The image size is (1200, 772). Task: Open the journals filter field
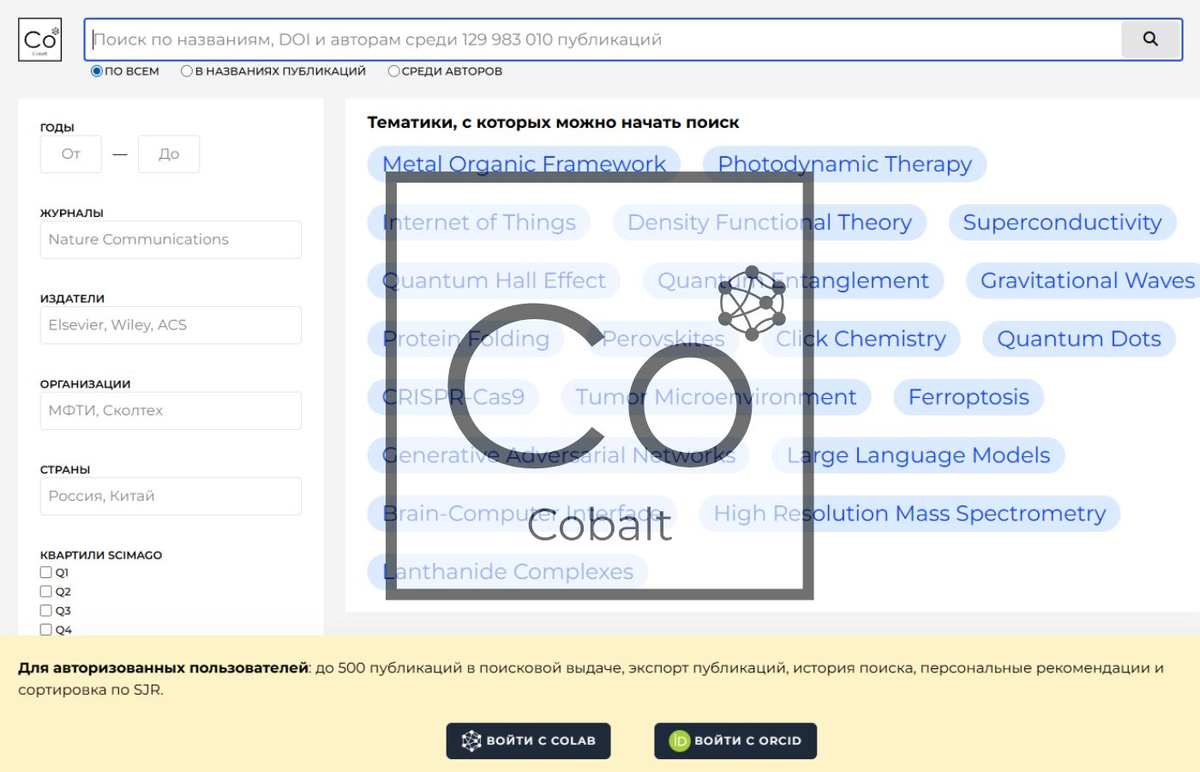pos(171,239)
